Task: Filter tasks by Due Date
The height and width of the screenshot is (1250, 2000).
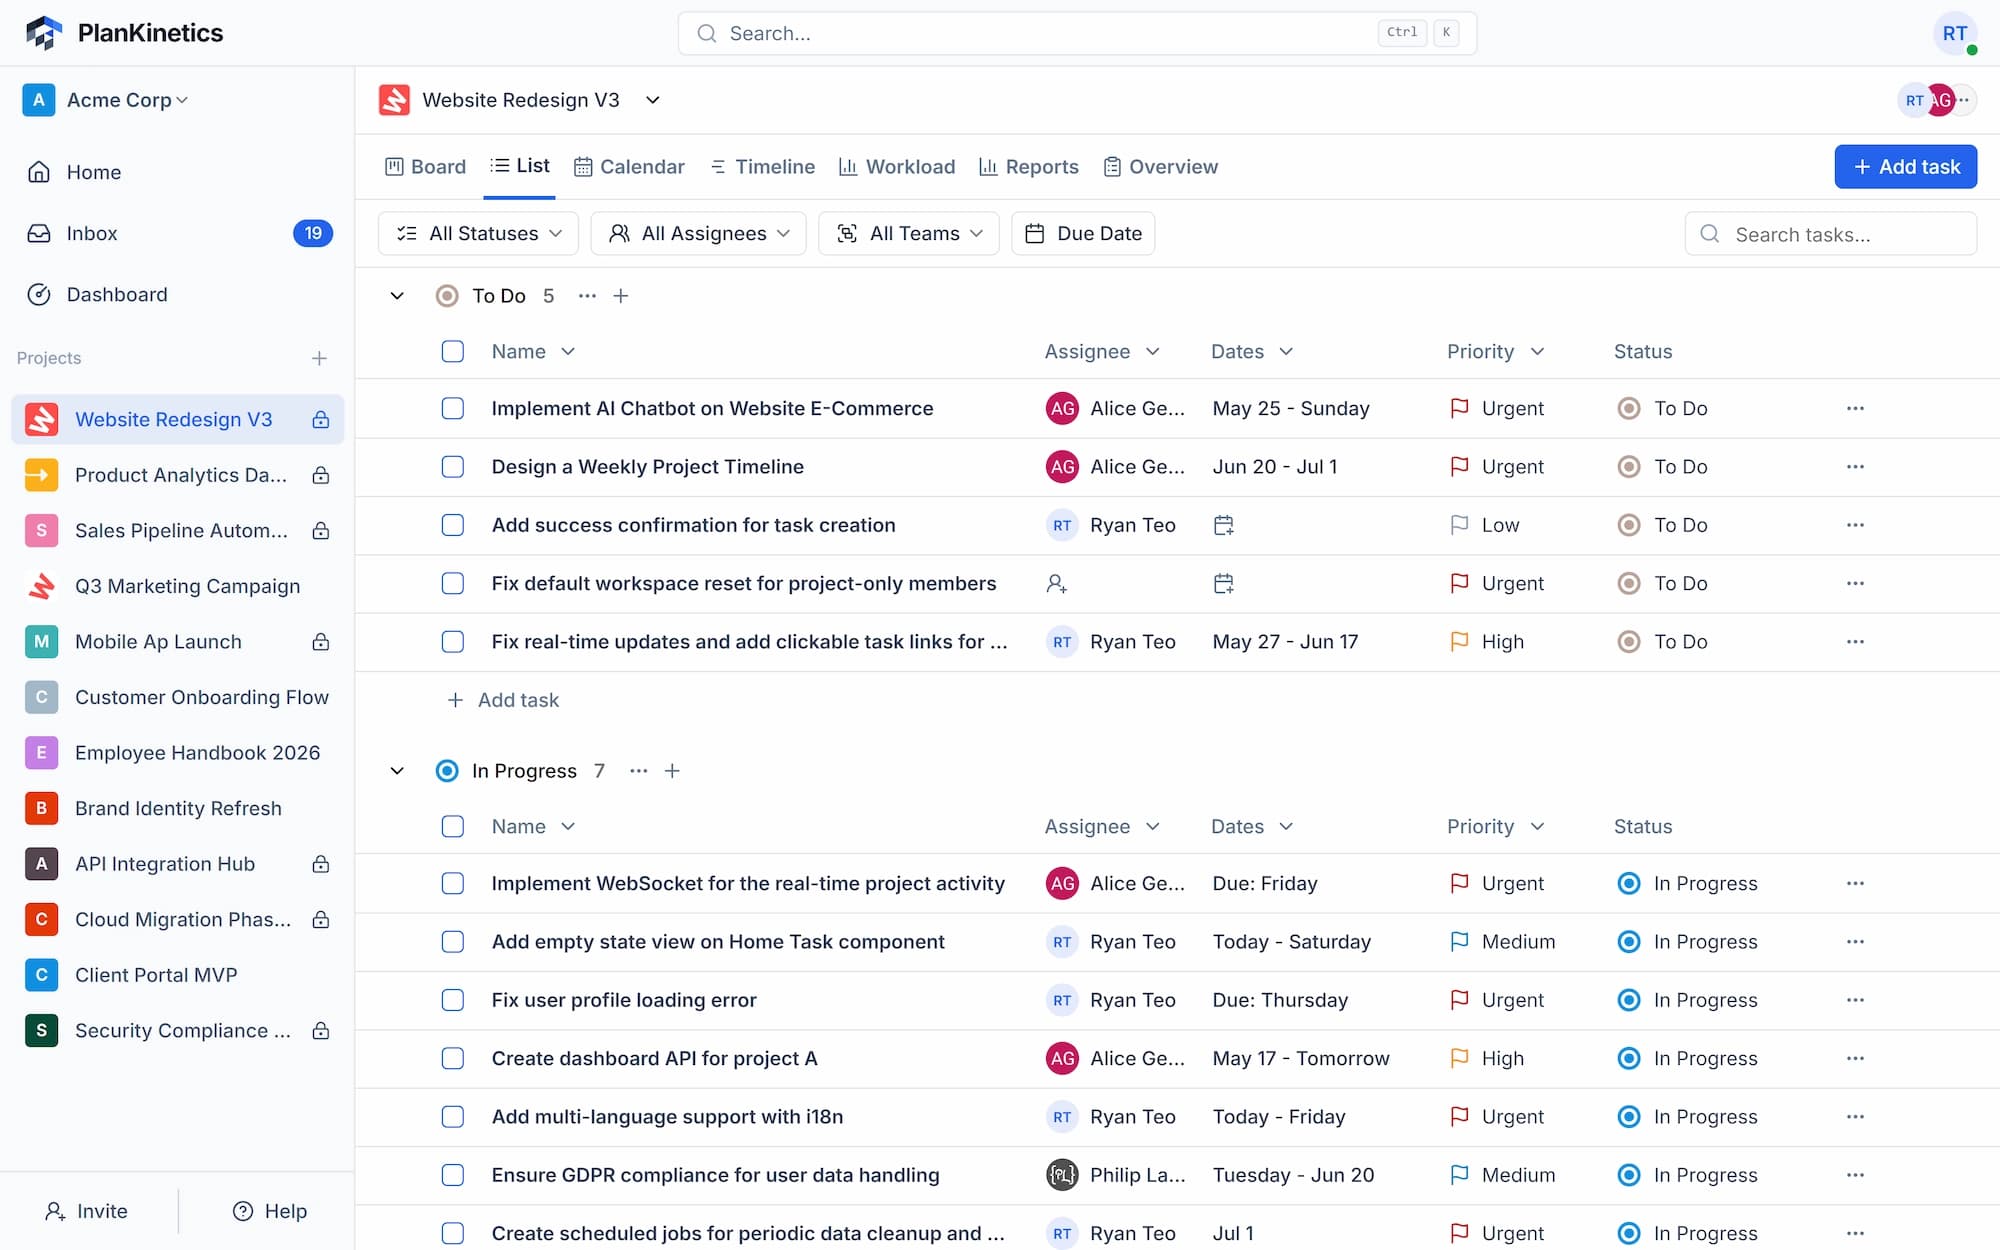Action: 1083,233
